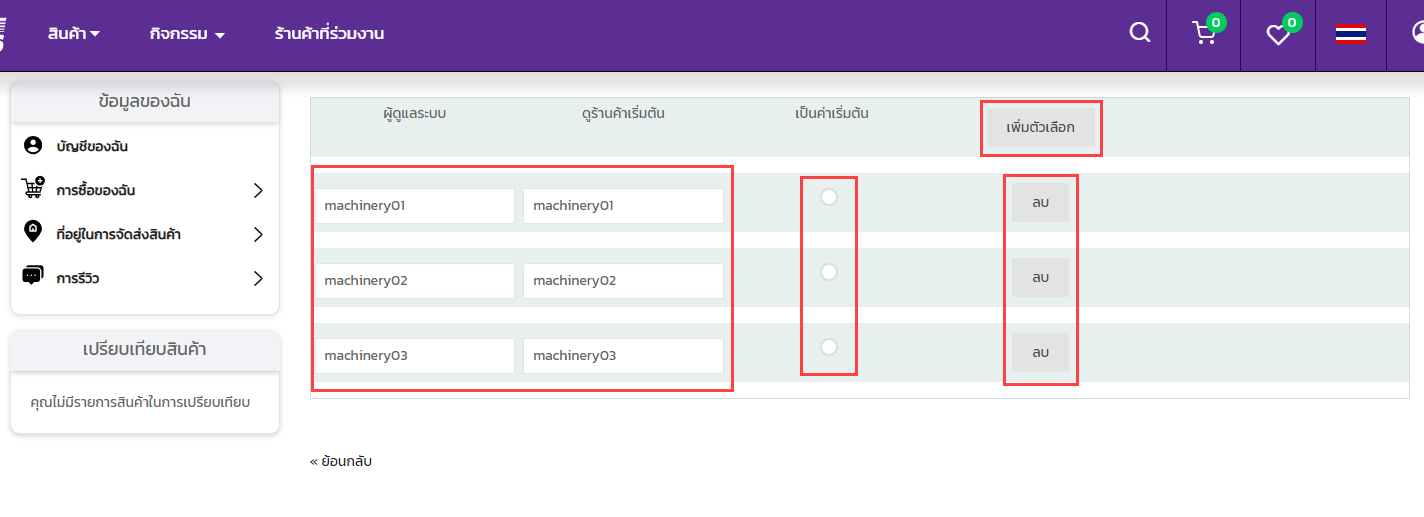1424x517 pixels.
Task: Click the ย้อนกลับ back link
Action: click(x=341, y=461)
